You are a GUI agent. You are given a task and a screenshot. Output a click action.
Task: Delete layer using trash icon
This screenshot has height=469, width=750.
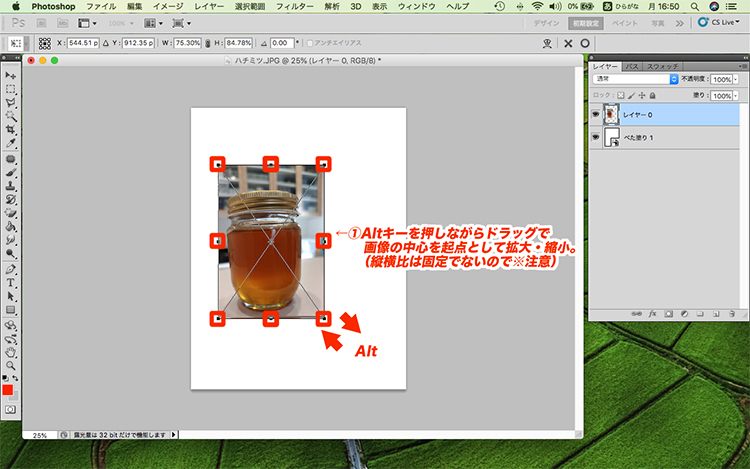[732, 314]
